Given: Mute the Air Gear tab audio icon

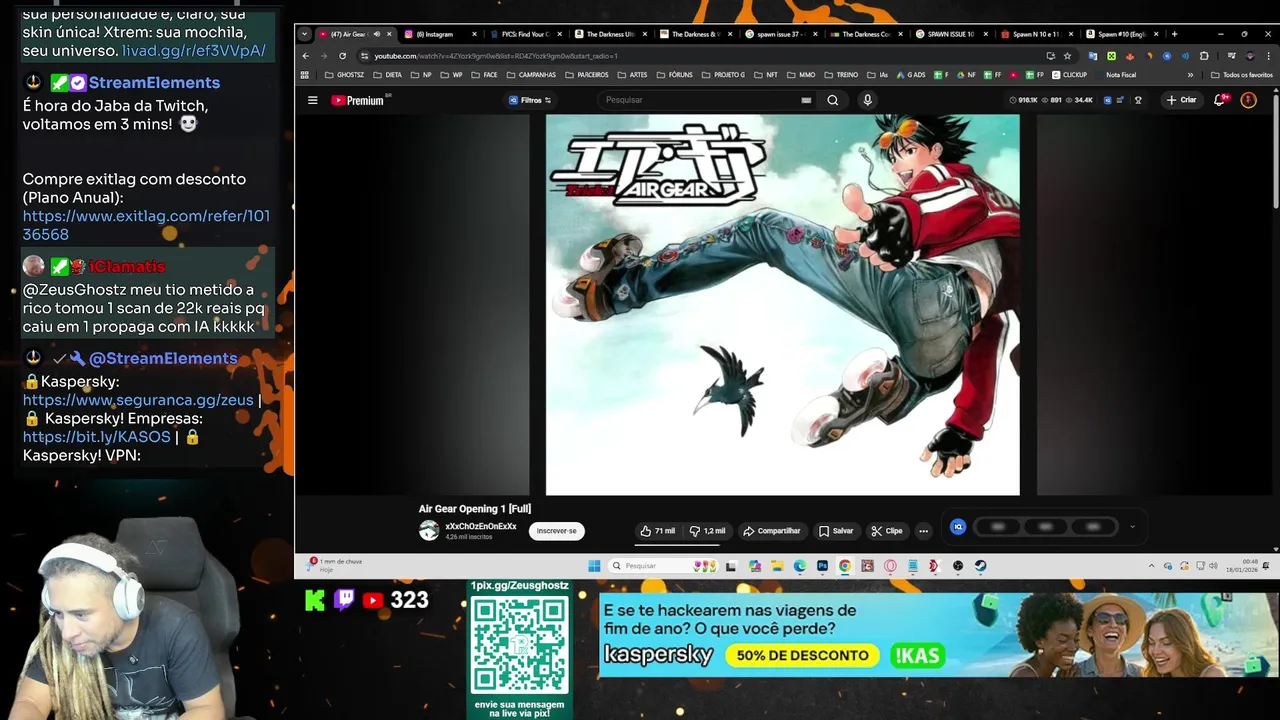Looking at the screenshot, I should 377,34.
